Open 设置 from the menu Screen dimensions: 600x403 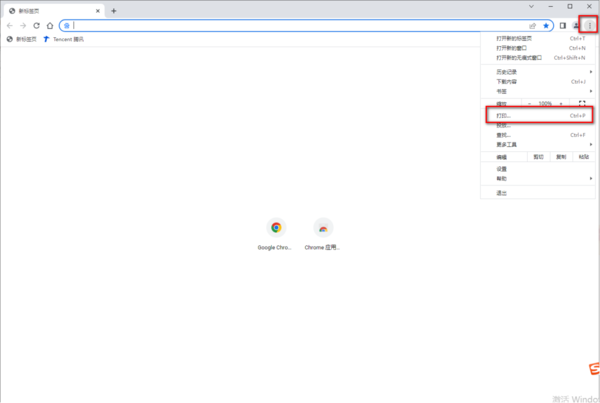tap(538, 169)
